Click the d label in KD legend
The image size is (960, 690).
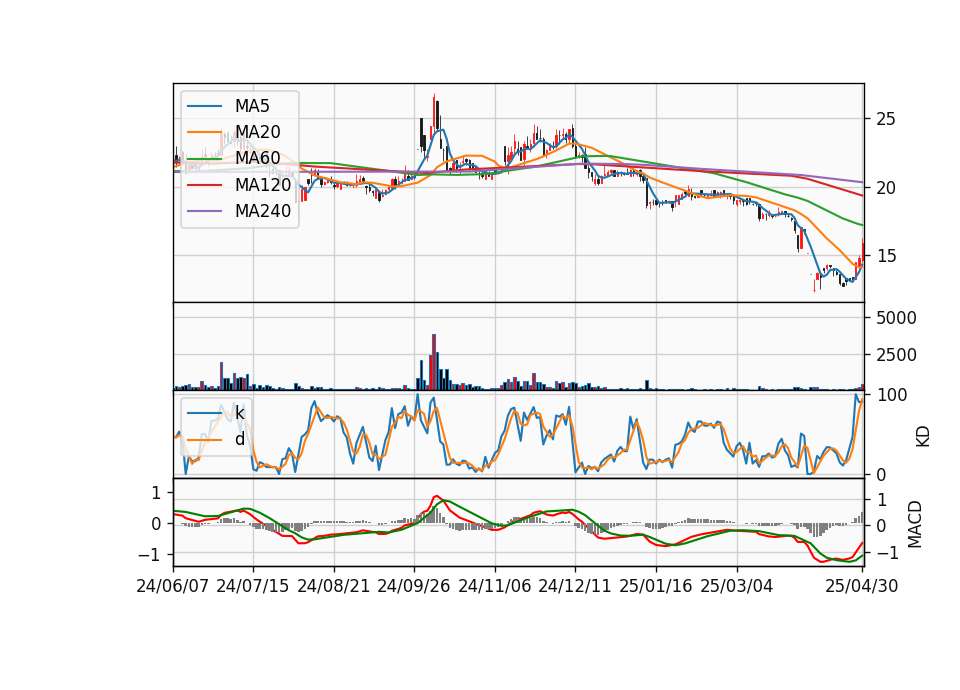click(x=239, y=438)
